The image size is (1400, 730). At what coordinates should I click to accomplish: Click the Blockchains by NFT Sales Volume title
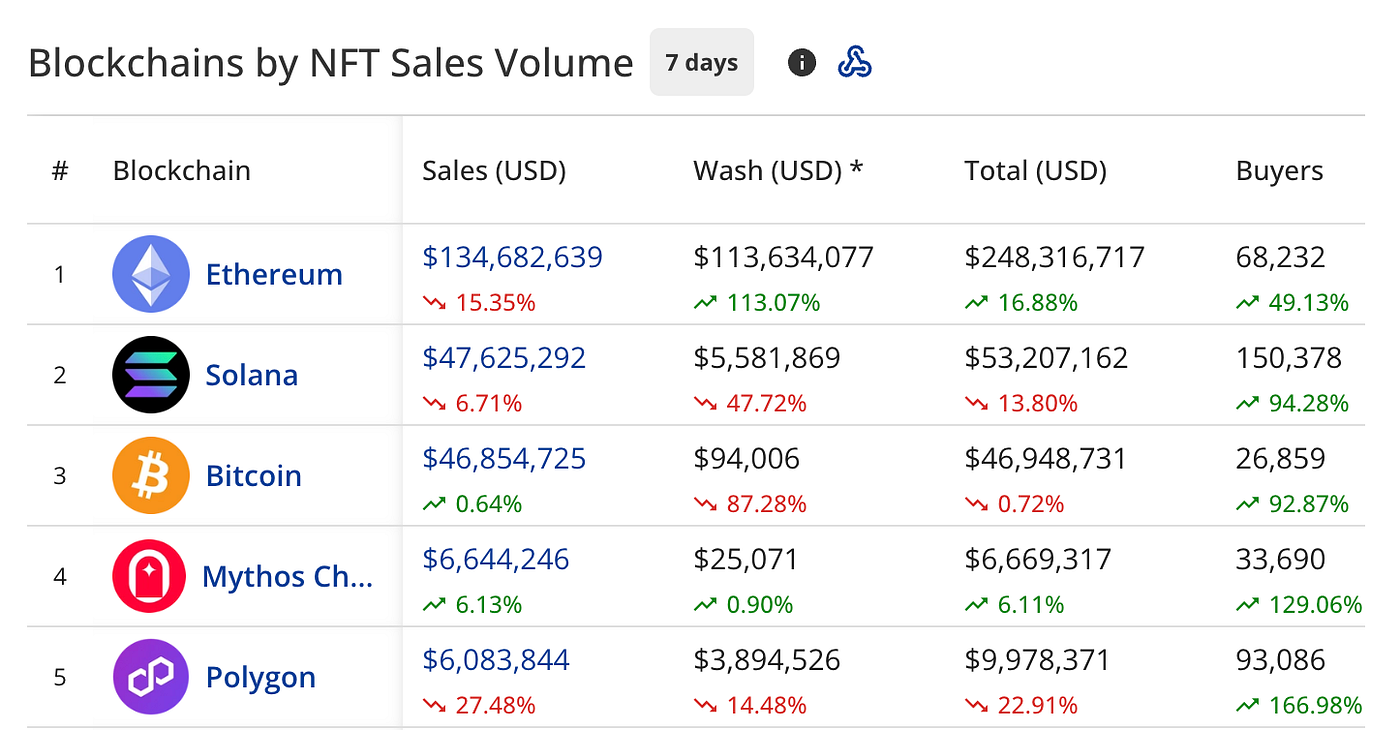(x=331, y=63)
